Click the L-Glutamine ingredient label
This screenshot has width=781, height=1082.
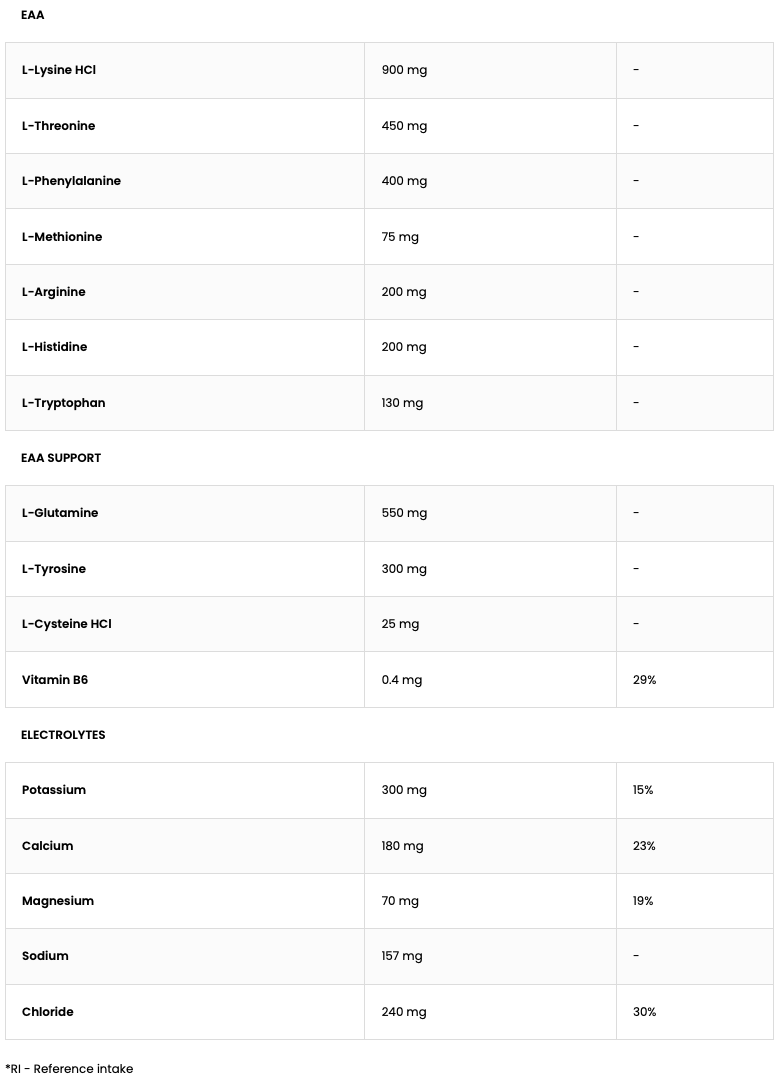(60, 513)
